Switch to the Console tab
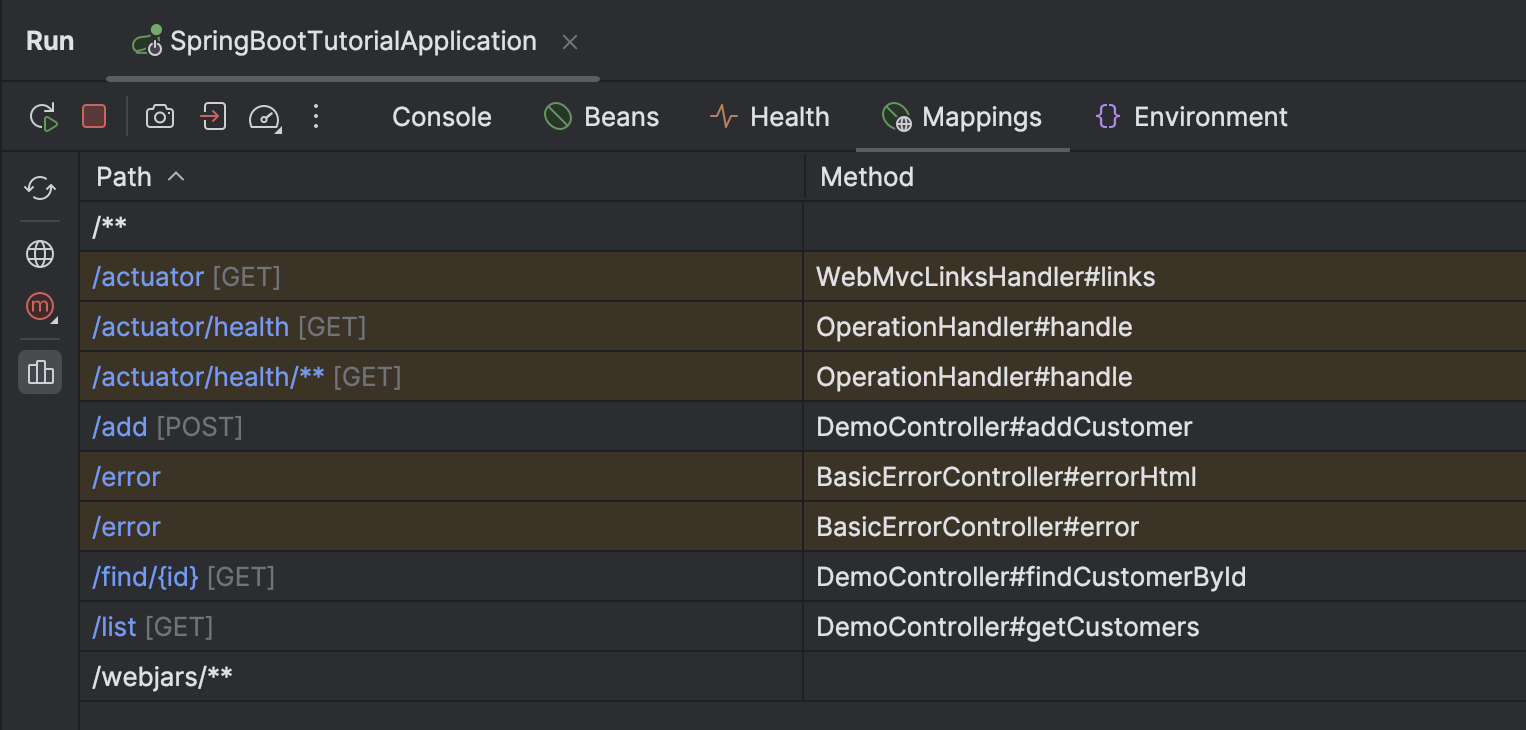 [x=441, y=116]
